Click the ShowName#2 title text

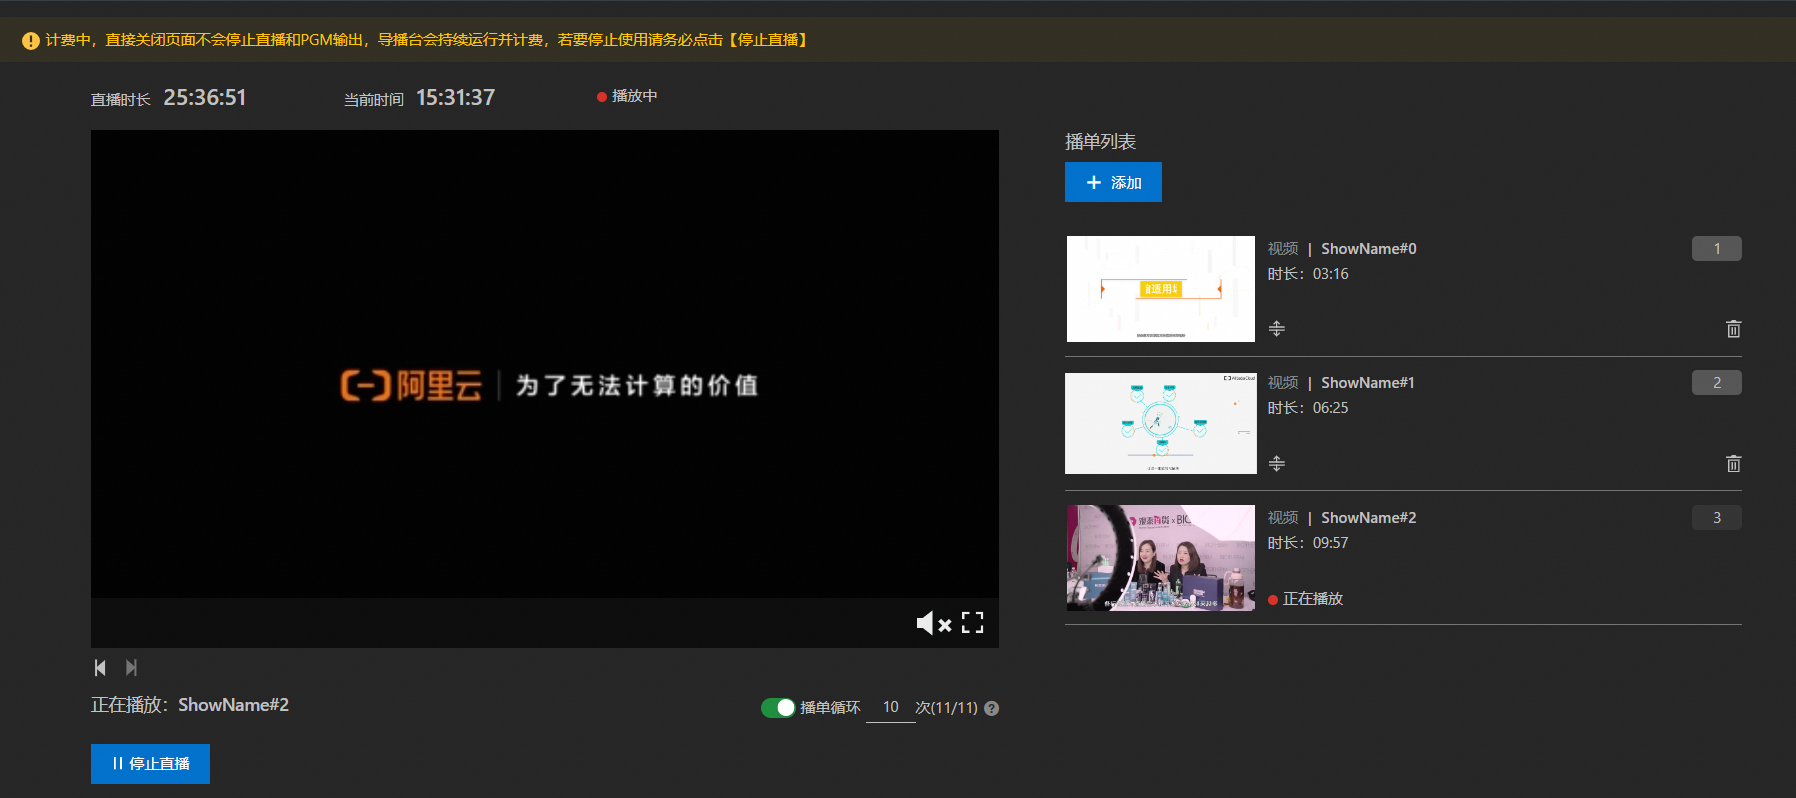click(1368, 518)
